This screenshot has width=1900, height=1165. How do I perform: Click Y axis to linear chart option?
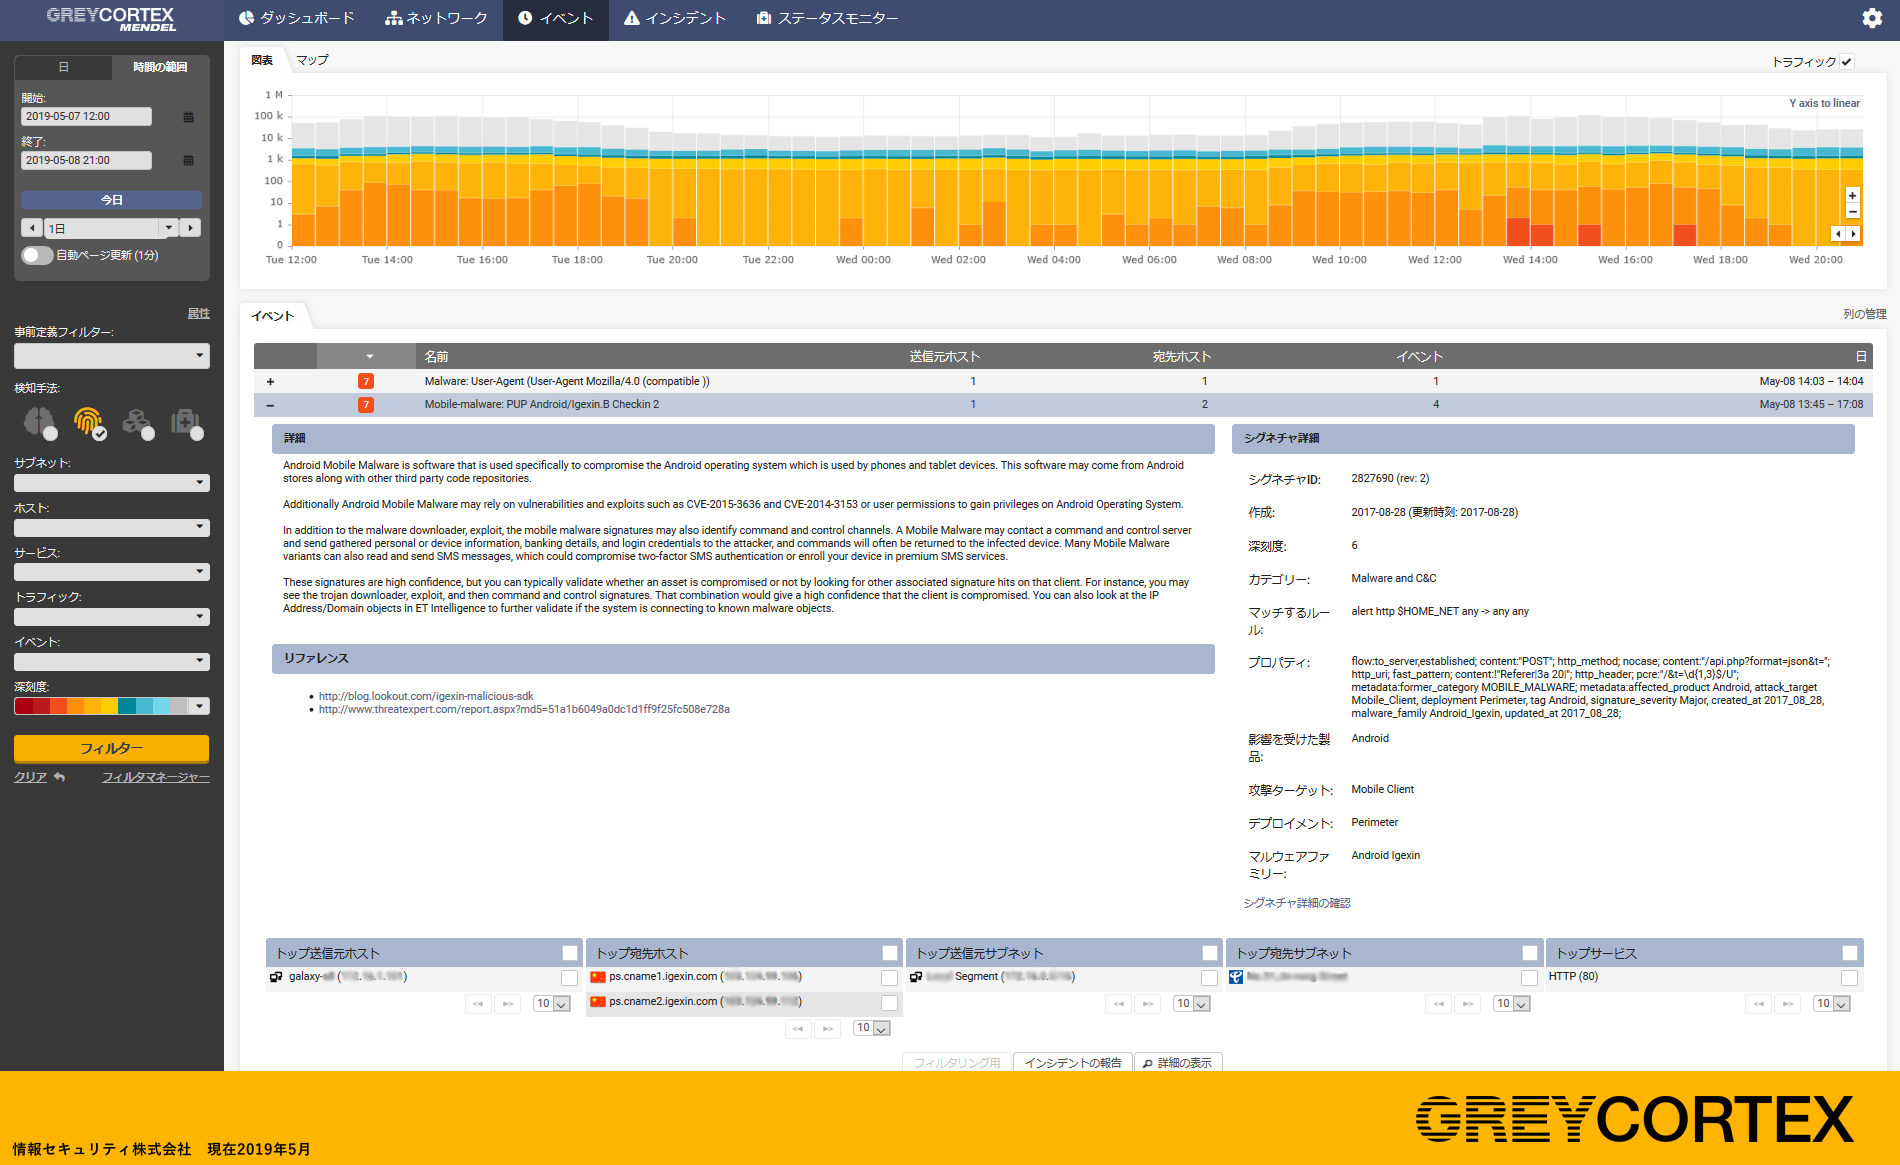1824,103
